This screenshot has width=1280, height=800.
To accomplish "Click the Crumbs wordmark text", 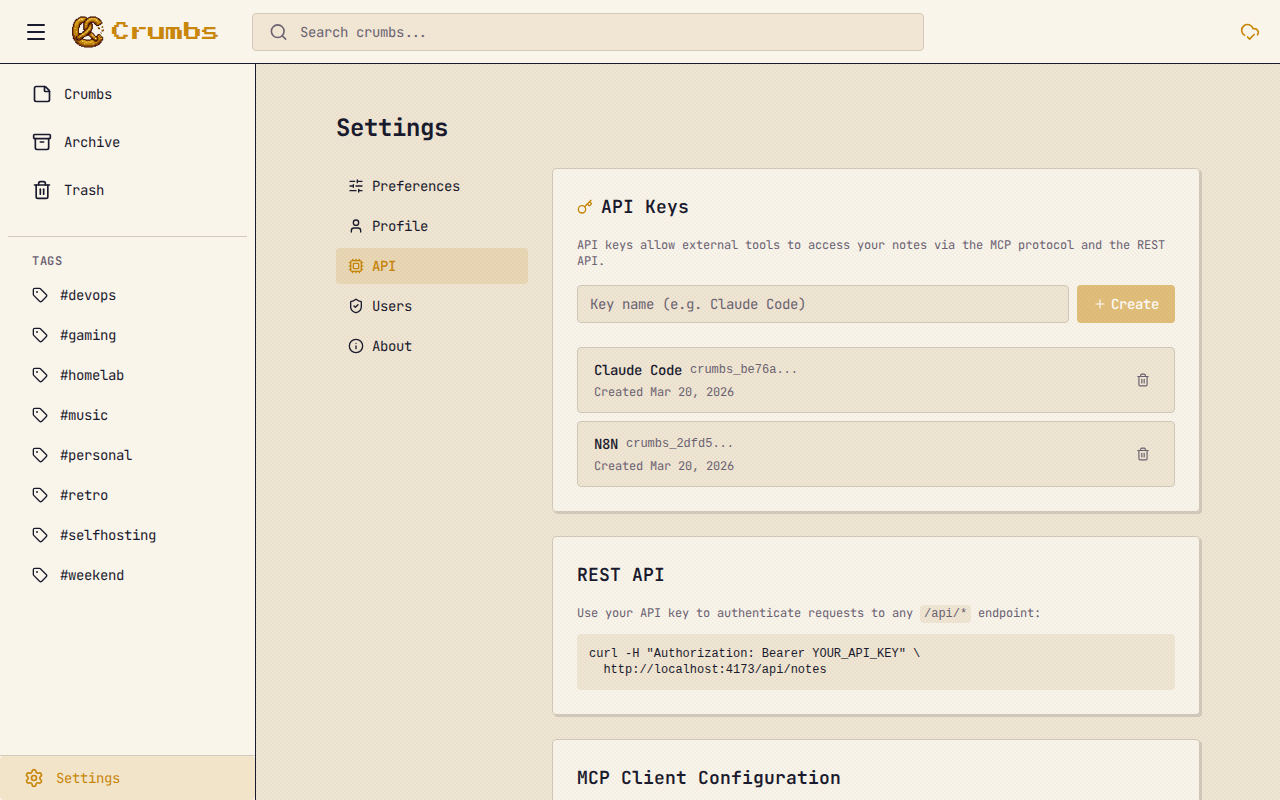I will pyautogui.click(x=165, y=32).
